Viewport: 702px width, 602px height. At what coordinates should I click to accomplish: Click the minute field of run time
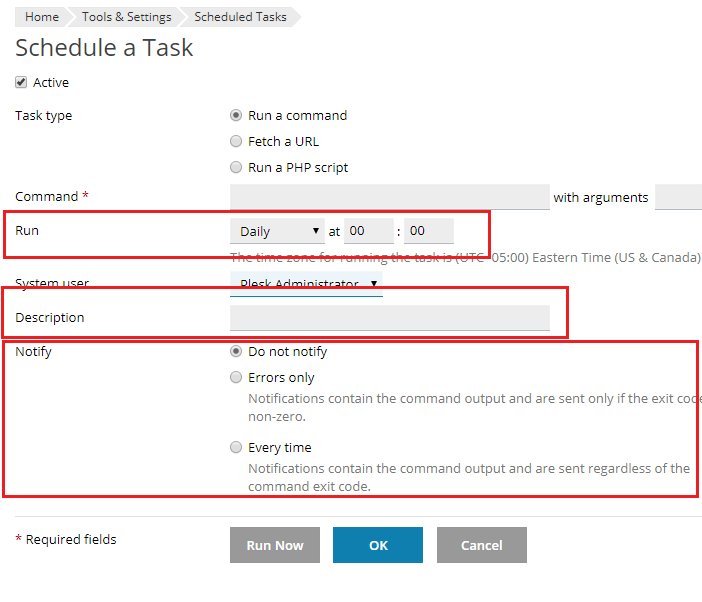[x=429, y=231]
